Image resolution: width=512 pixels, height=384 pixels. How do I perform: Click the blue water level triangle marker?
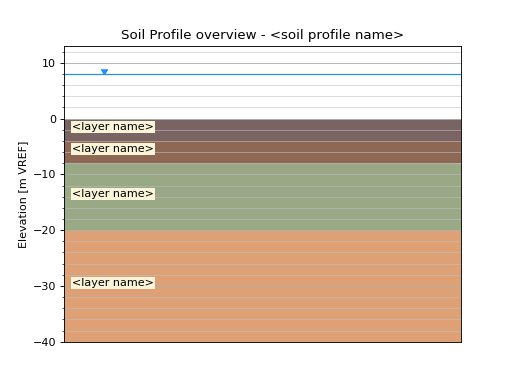pos(104,72)
